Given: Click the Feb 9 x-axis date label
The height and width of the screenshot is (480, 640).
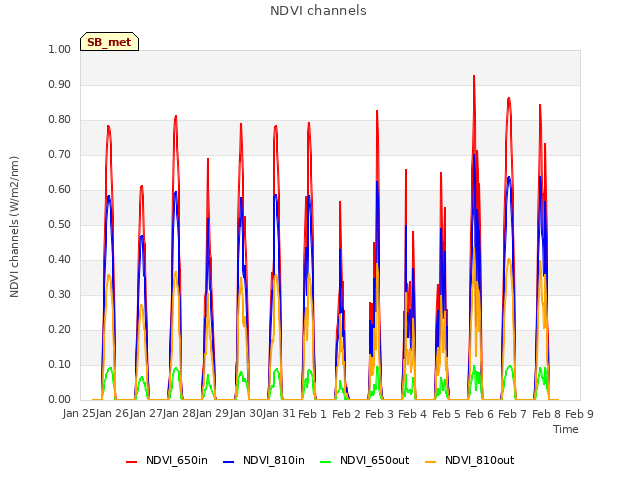Looking at the screenshot, I should (579, 414).
